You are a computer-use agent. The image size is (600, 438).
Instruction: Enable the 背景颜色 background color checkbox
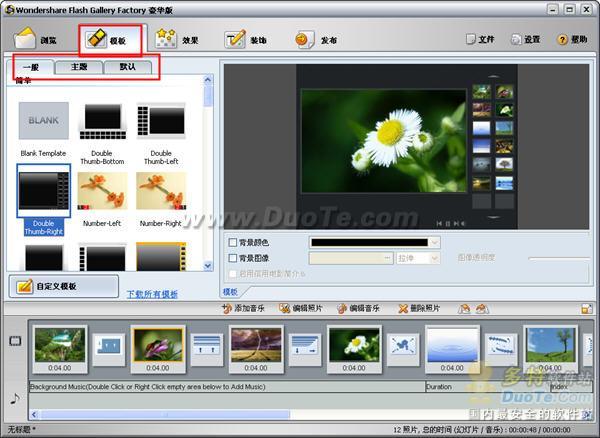click(232, 242)
